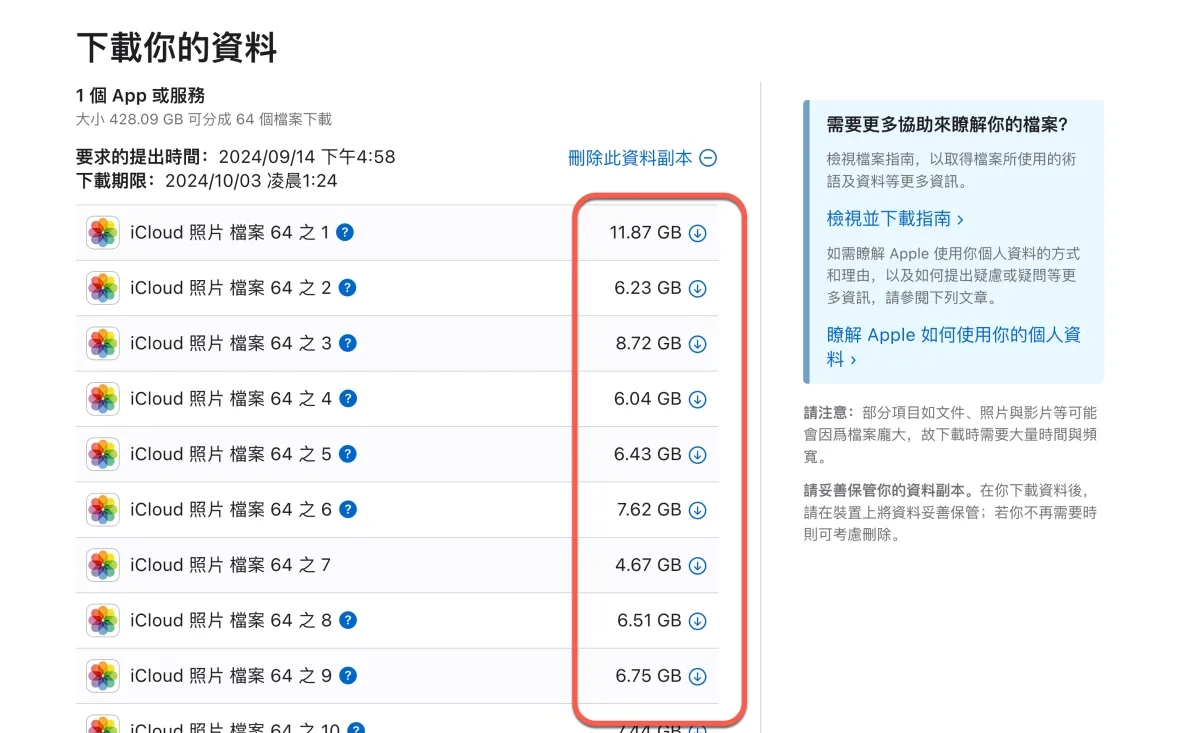Viewport: 1200px width, 733px height.
Task: Click iCloud 照片 檔案 64 之 8 label
Action: [x=231, y=620]
